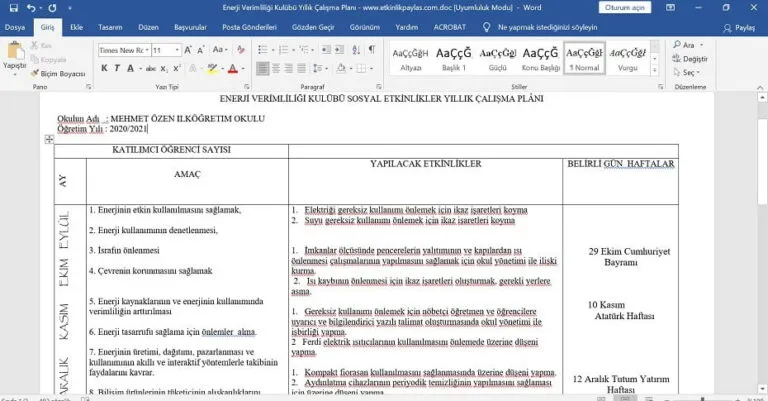Screen dimensions: 768x401
Task: Toggle subscript formatting
Action: tap(164, 69)
